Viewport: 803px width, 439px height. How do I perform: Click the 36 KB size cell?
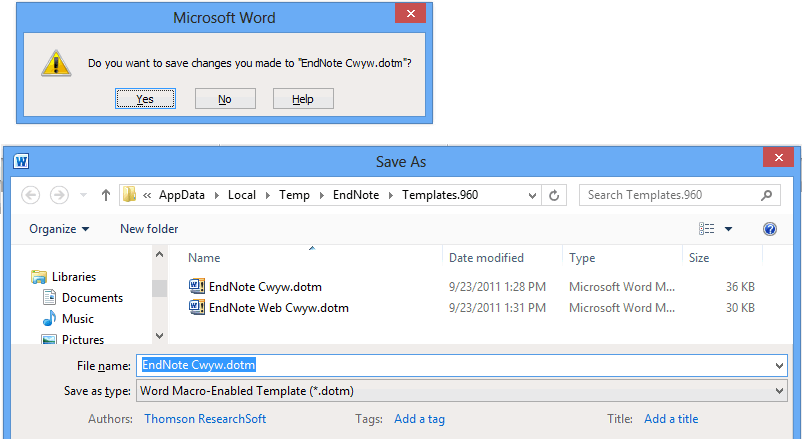click(x=740, y=287)
